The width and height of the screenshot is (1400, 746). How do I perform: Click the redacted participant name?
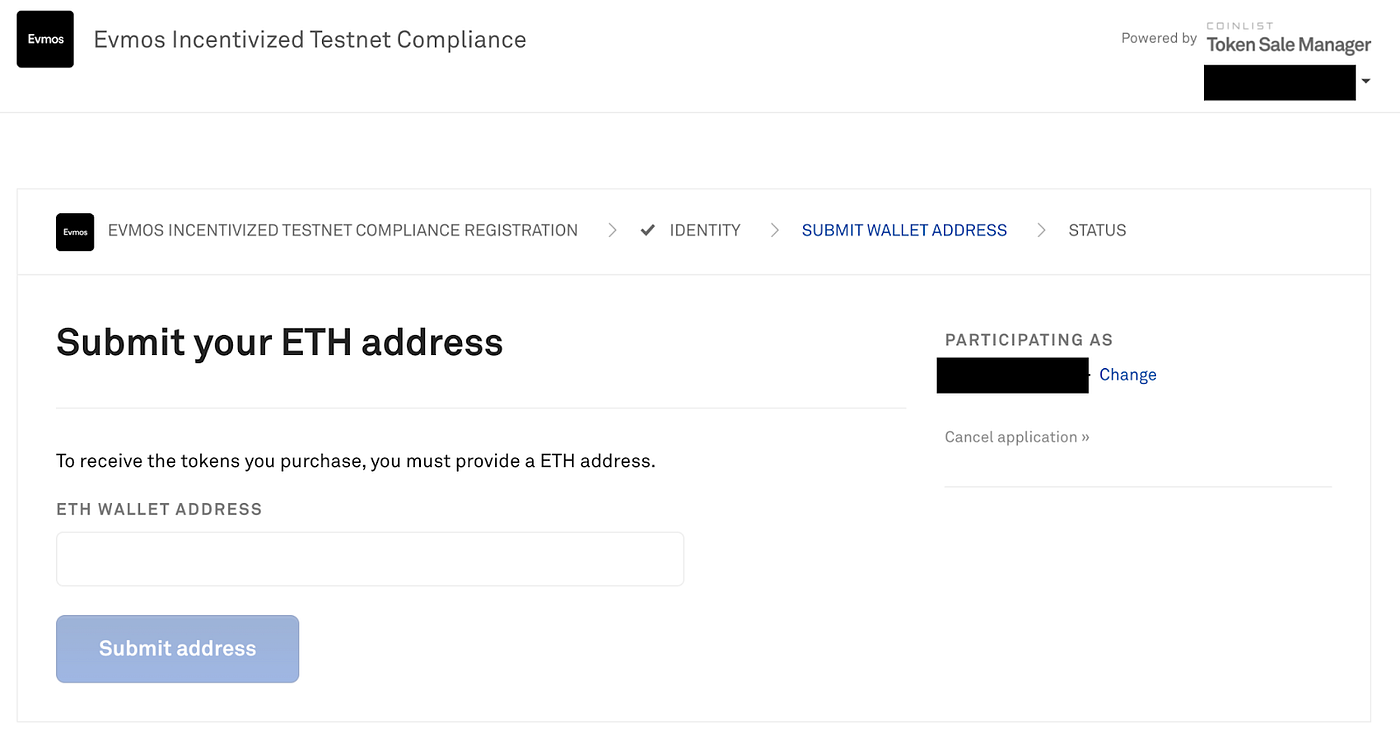pyautogui.click(x=1013, y=375)
